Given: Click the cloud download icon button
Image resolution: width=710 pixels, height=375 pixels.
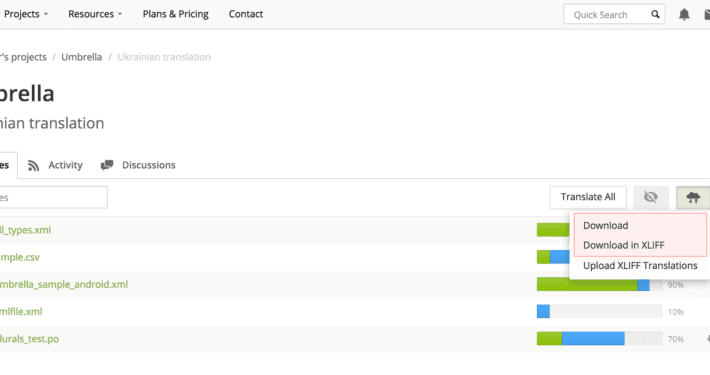Looking at the screenshot, I should click(693, 197).
